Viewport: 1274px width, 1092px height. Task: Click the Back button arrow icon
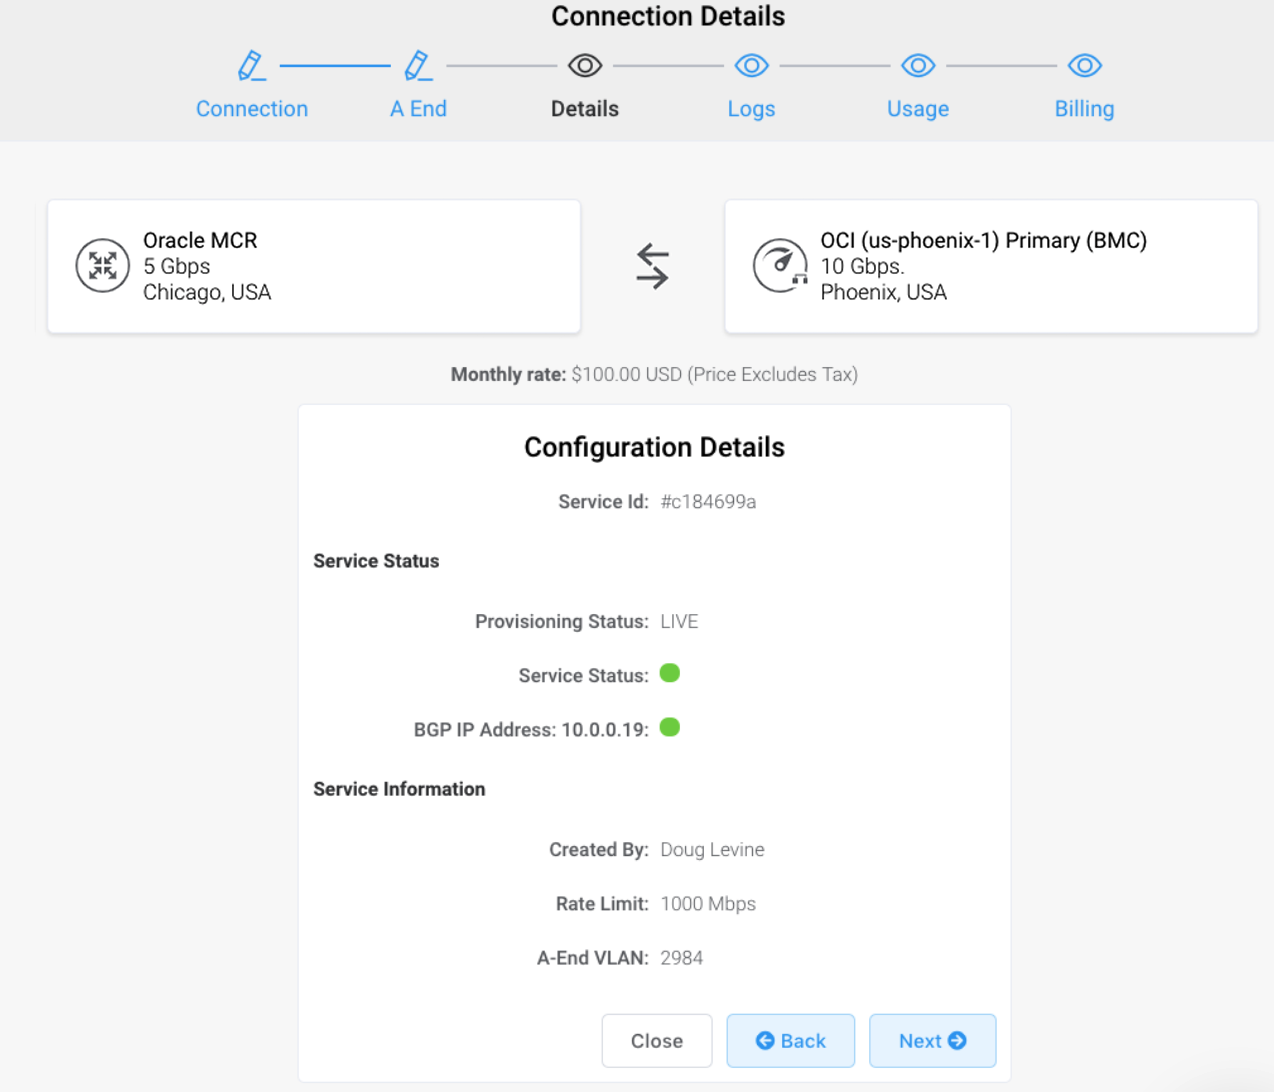coord(766,1041)
